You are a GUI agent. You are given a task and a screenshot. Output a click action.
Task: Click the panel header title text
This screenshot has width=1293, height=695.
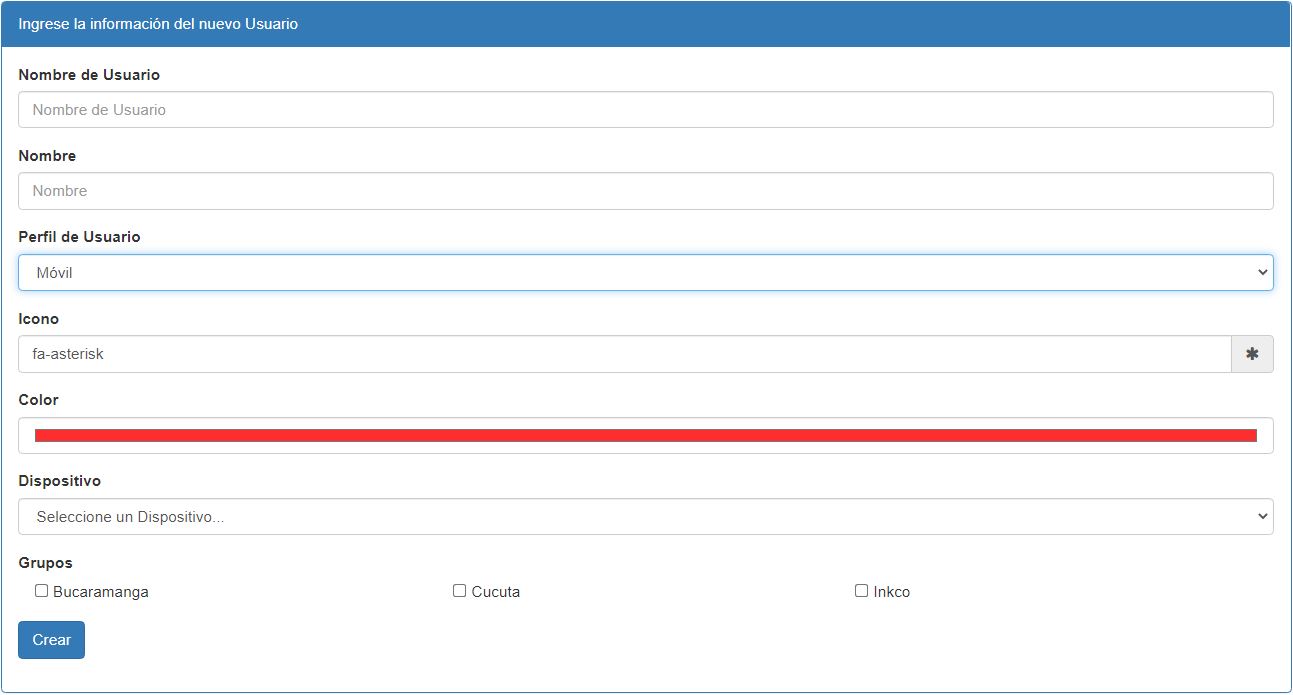[158, 24]
